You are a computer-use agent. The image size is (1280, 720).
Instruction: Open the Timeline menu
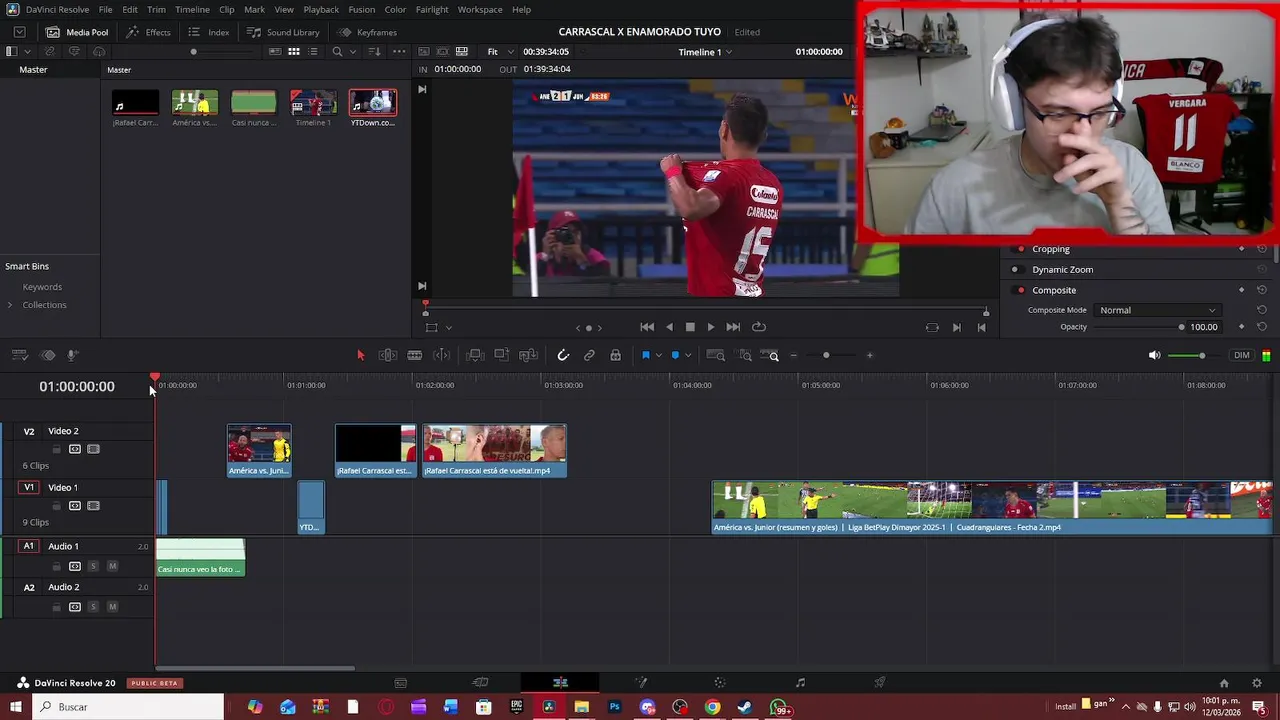192,9
